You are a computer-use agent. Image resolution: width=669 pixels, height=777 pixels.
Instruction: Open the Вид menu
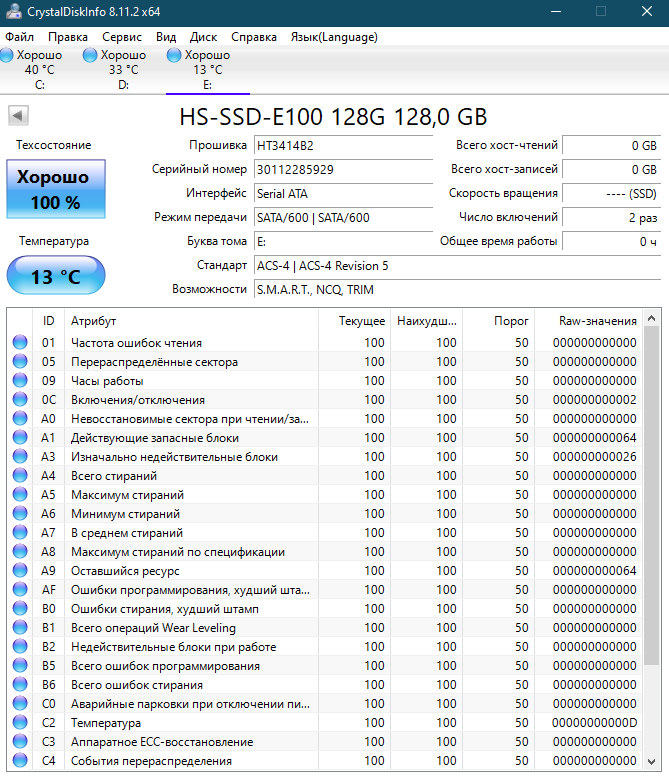pos(166,37)
